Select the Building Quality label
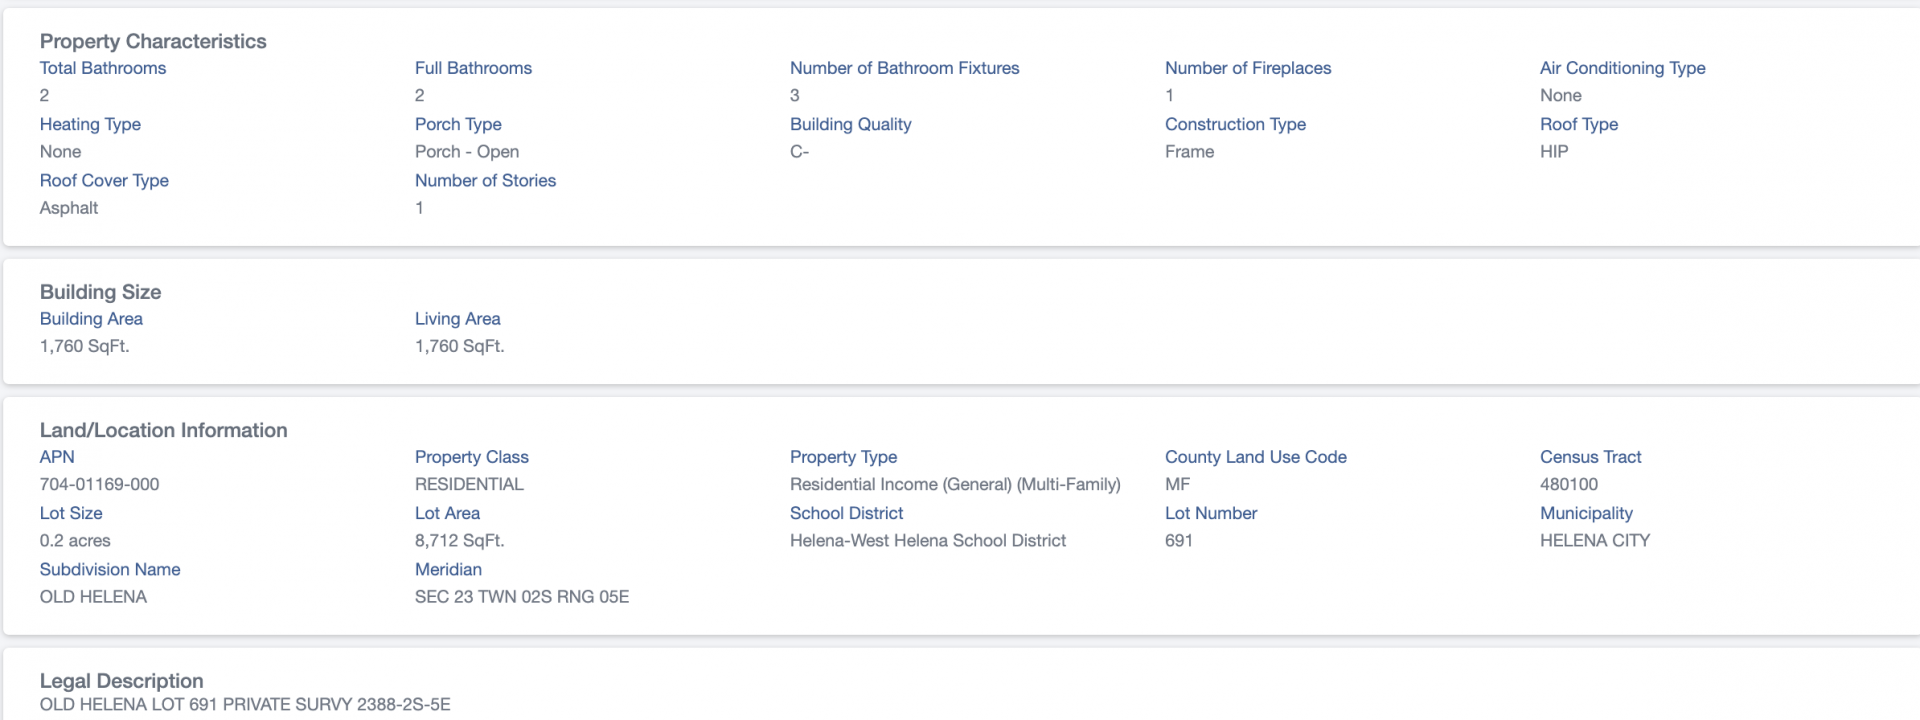 pyautogui.click(x=851, y=124)
